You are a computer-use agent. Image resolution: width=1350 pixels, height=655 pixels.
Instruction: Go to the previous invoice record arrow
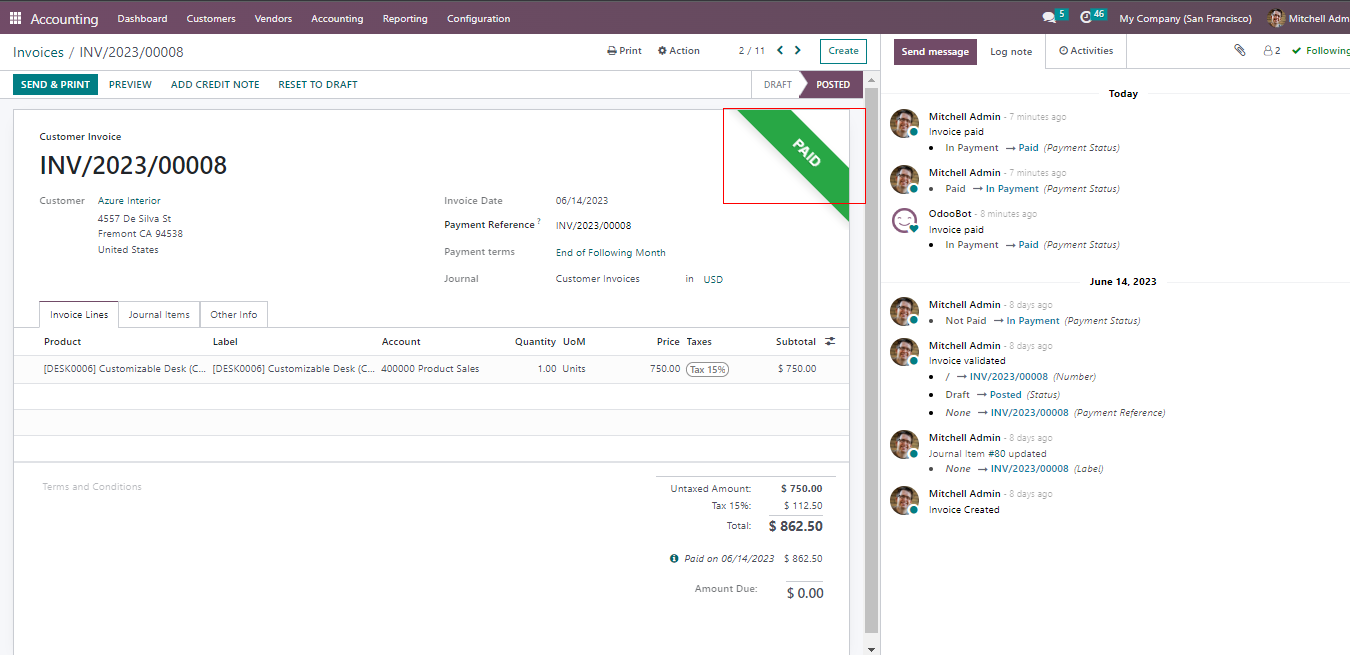click(x=779, y=50)
